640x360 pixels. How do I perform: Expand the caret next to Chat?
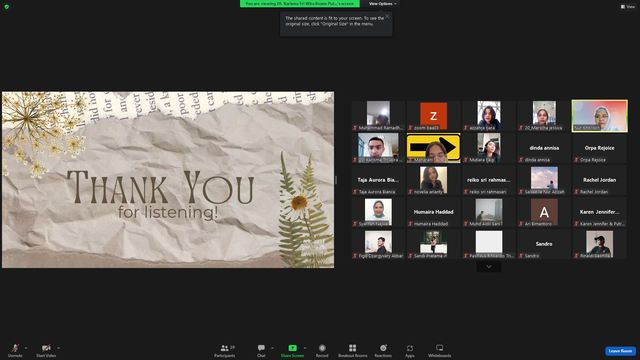point(272,348)
